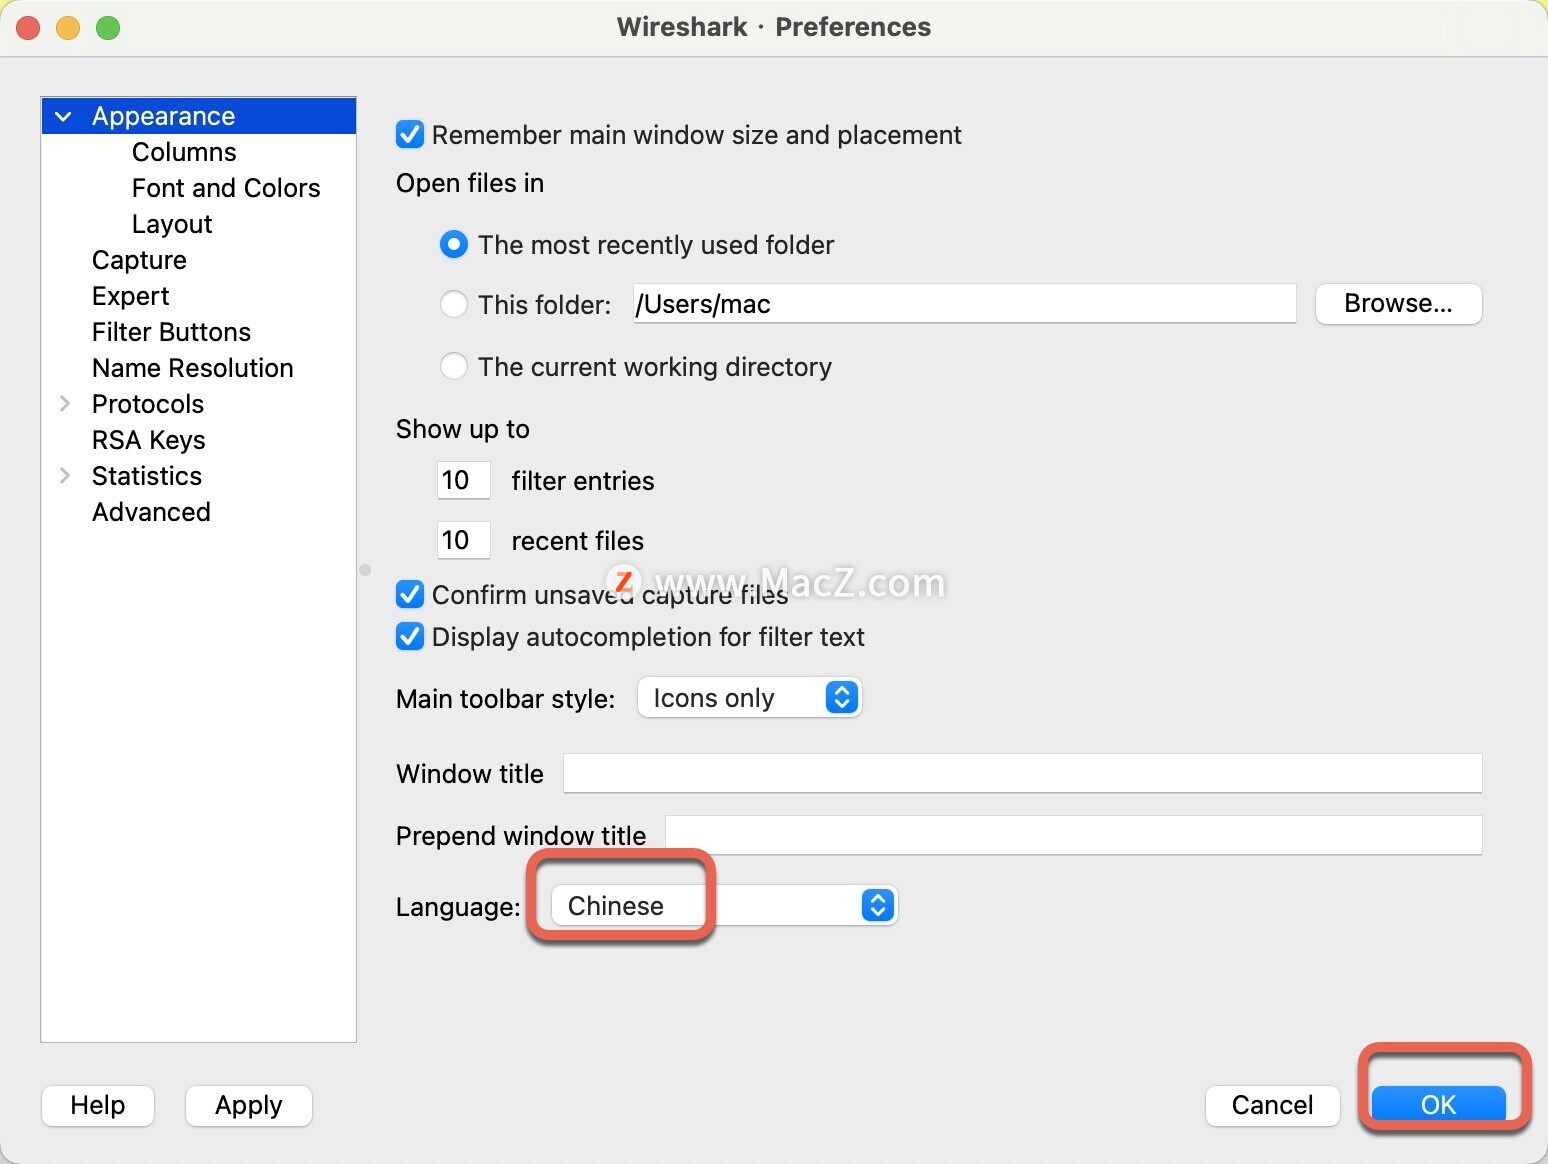
Task: Open Advanced preferences
Action: pos(151,512)
